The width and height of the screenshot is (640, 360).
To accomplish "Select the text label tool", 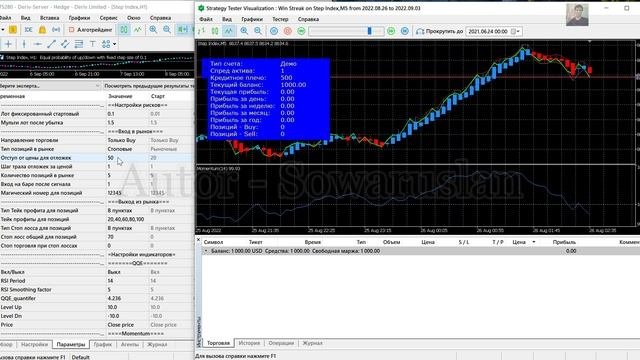I will point(93,44).
